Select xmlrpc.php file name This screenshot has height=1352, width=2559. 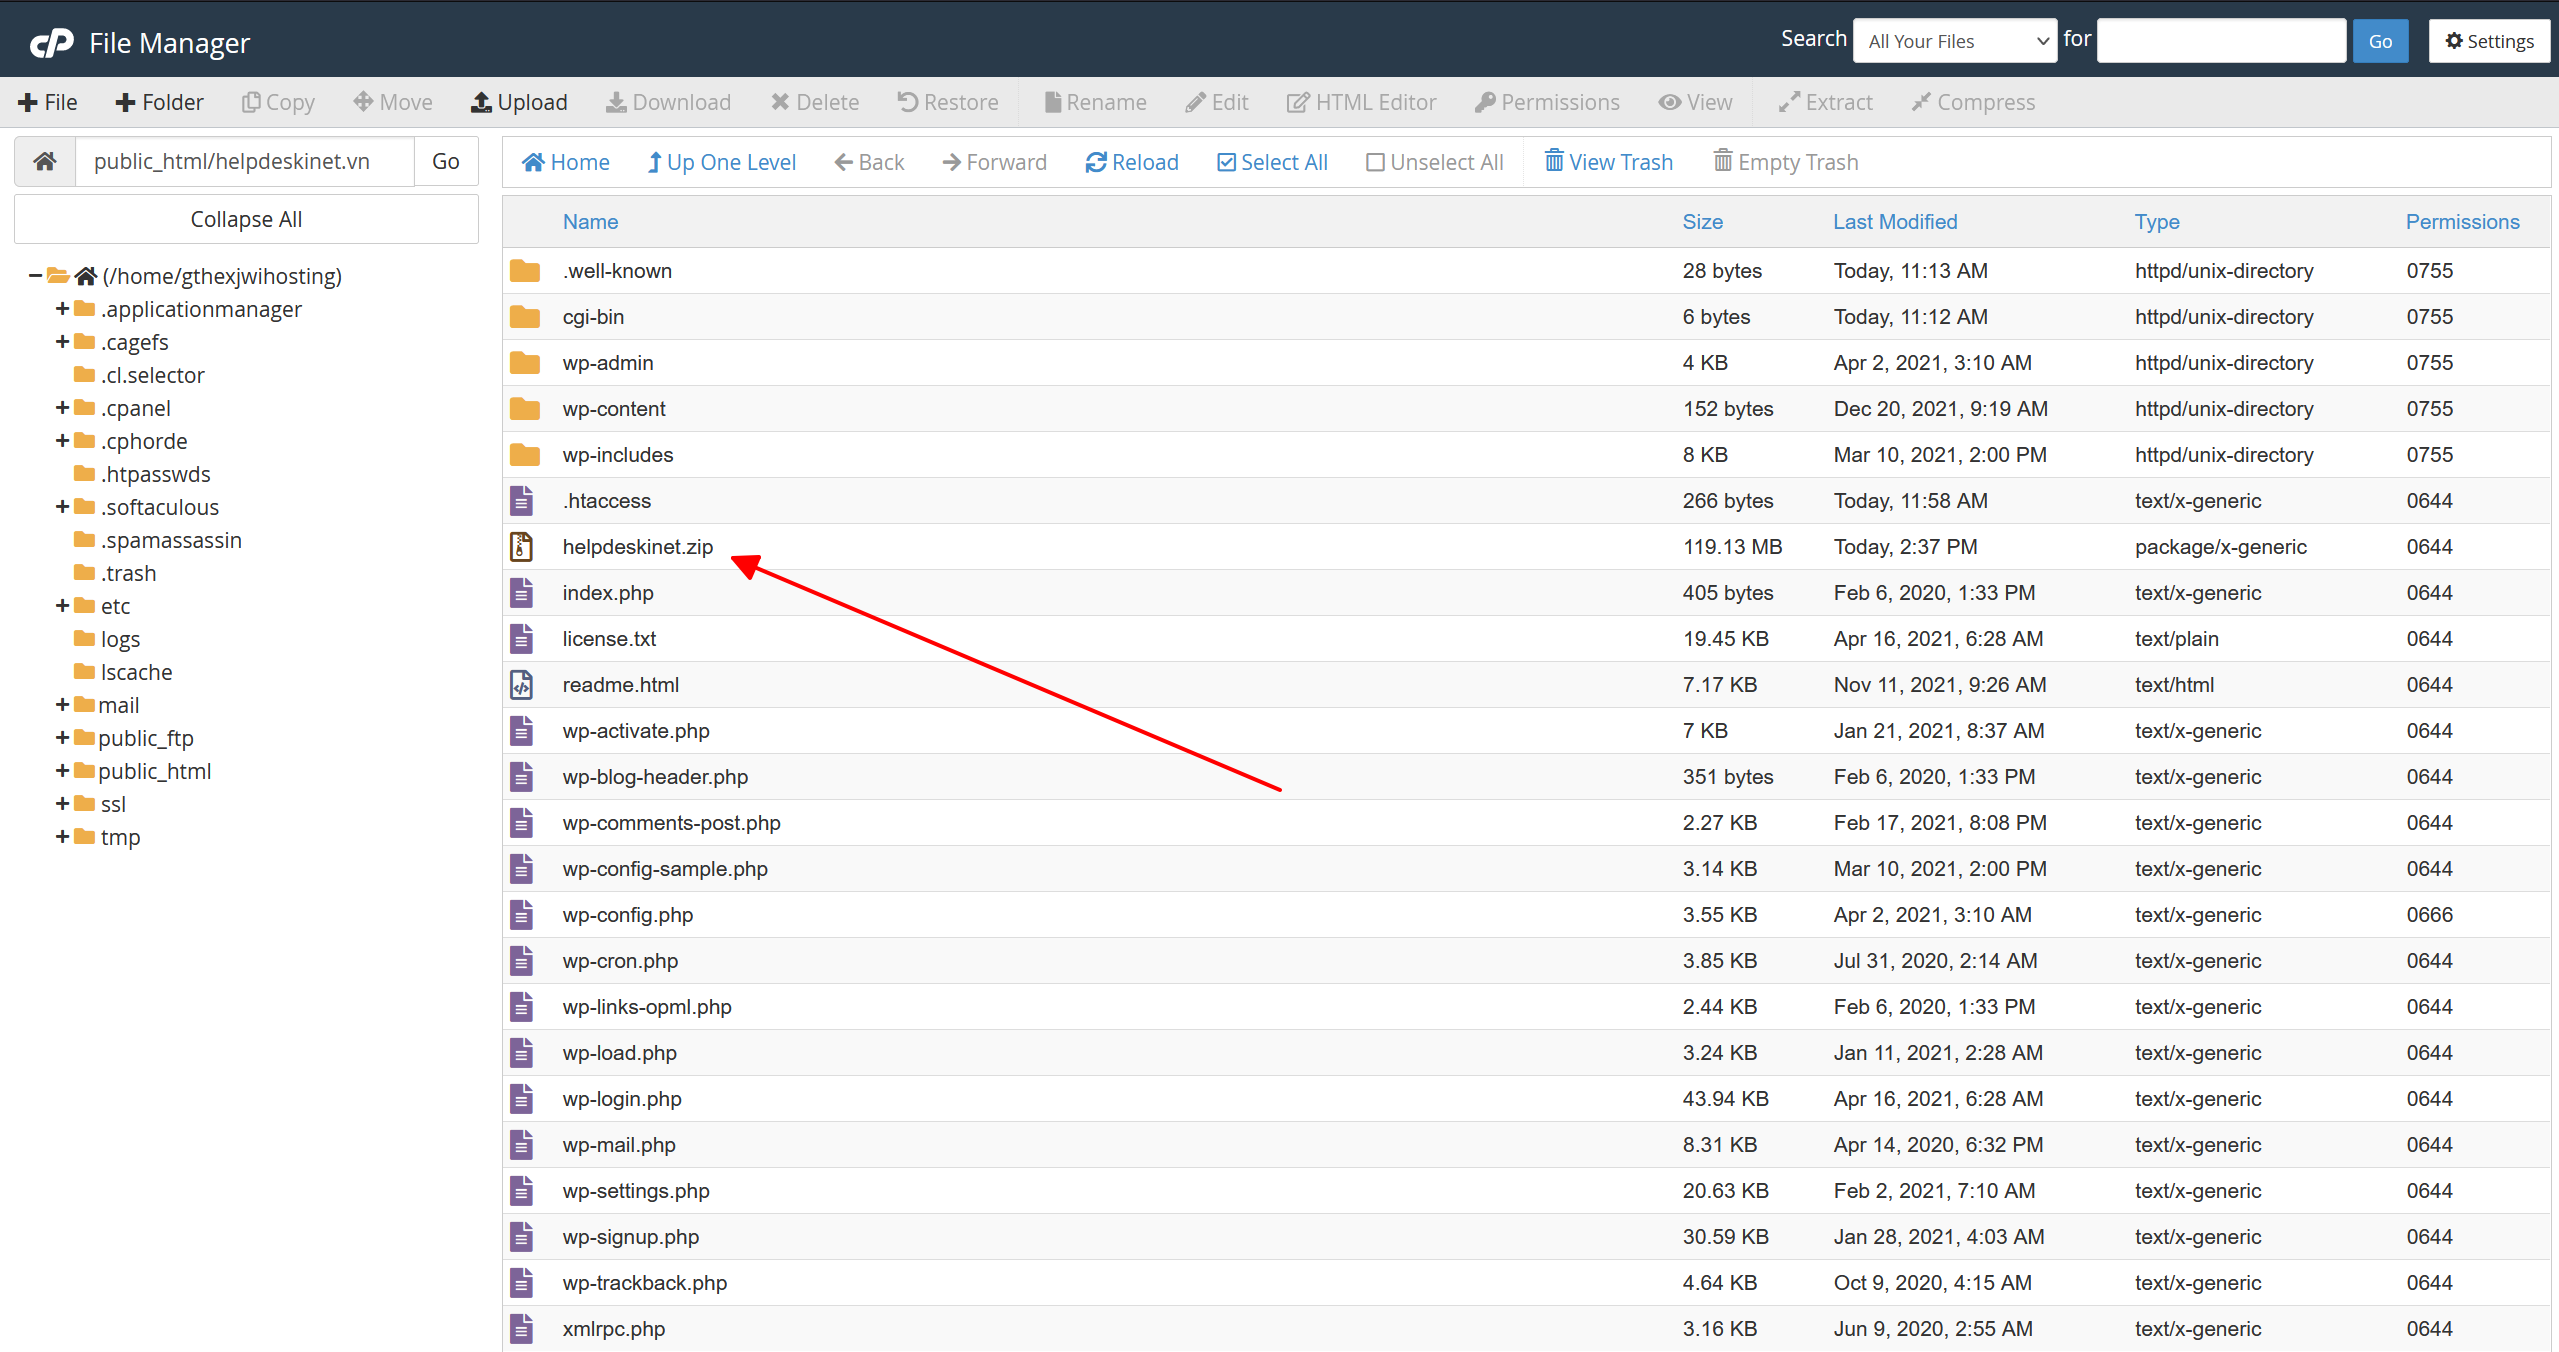point(614,1329)
